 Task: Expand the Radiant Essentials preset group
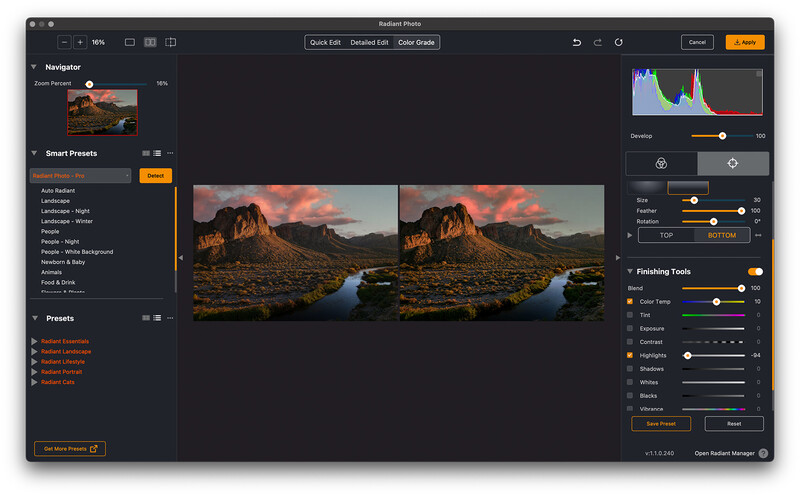pyautogui.click(x=34, y=341)
